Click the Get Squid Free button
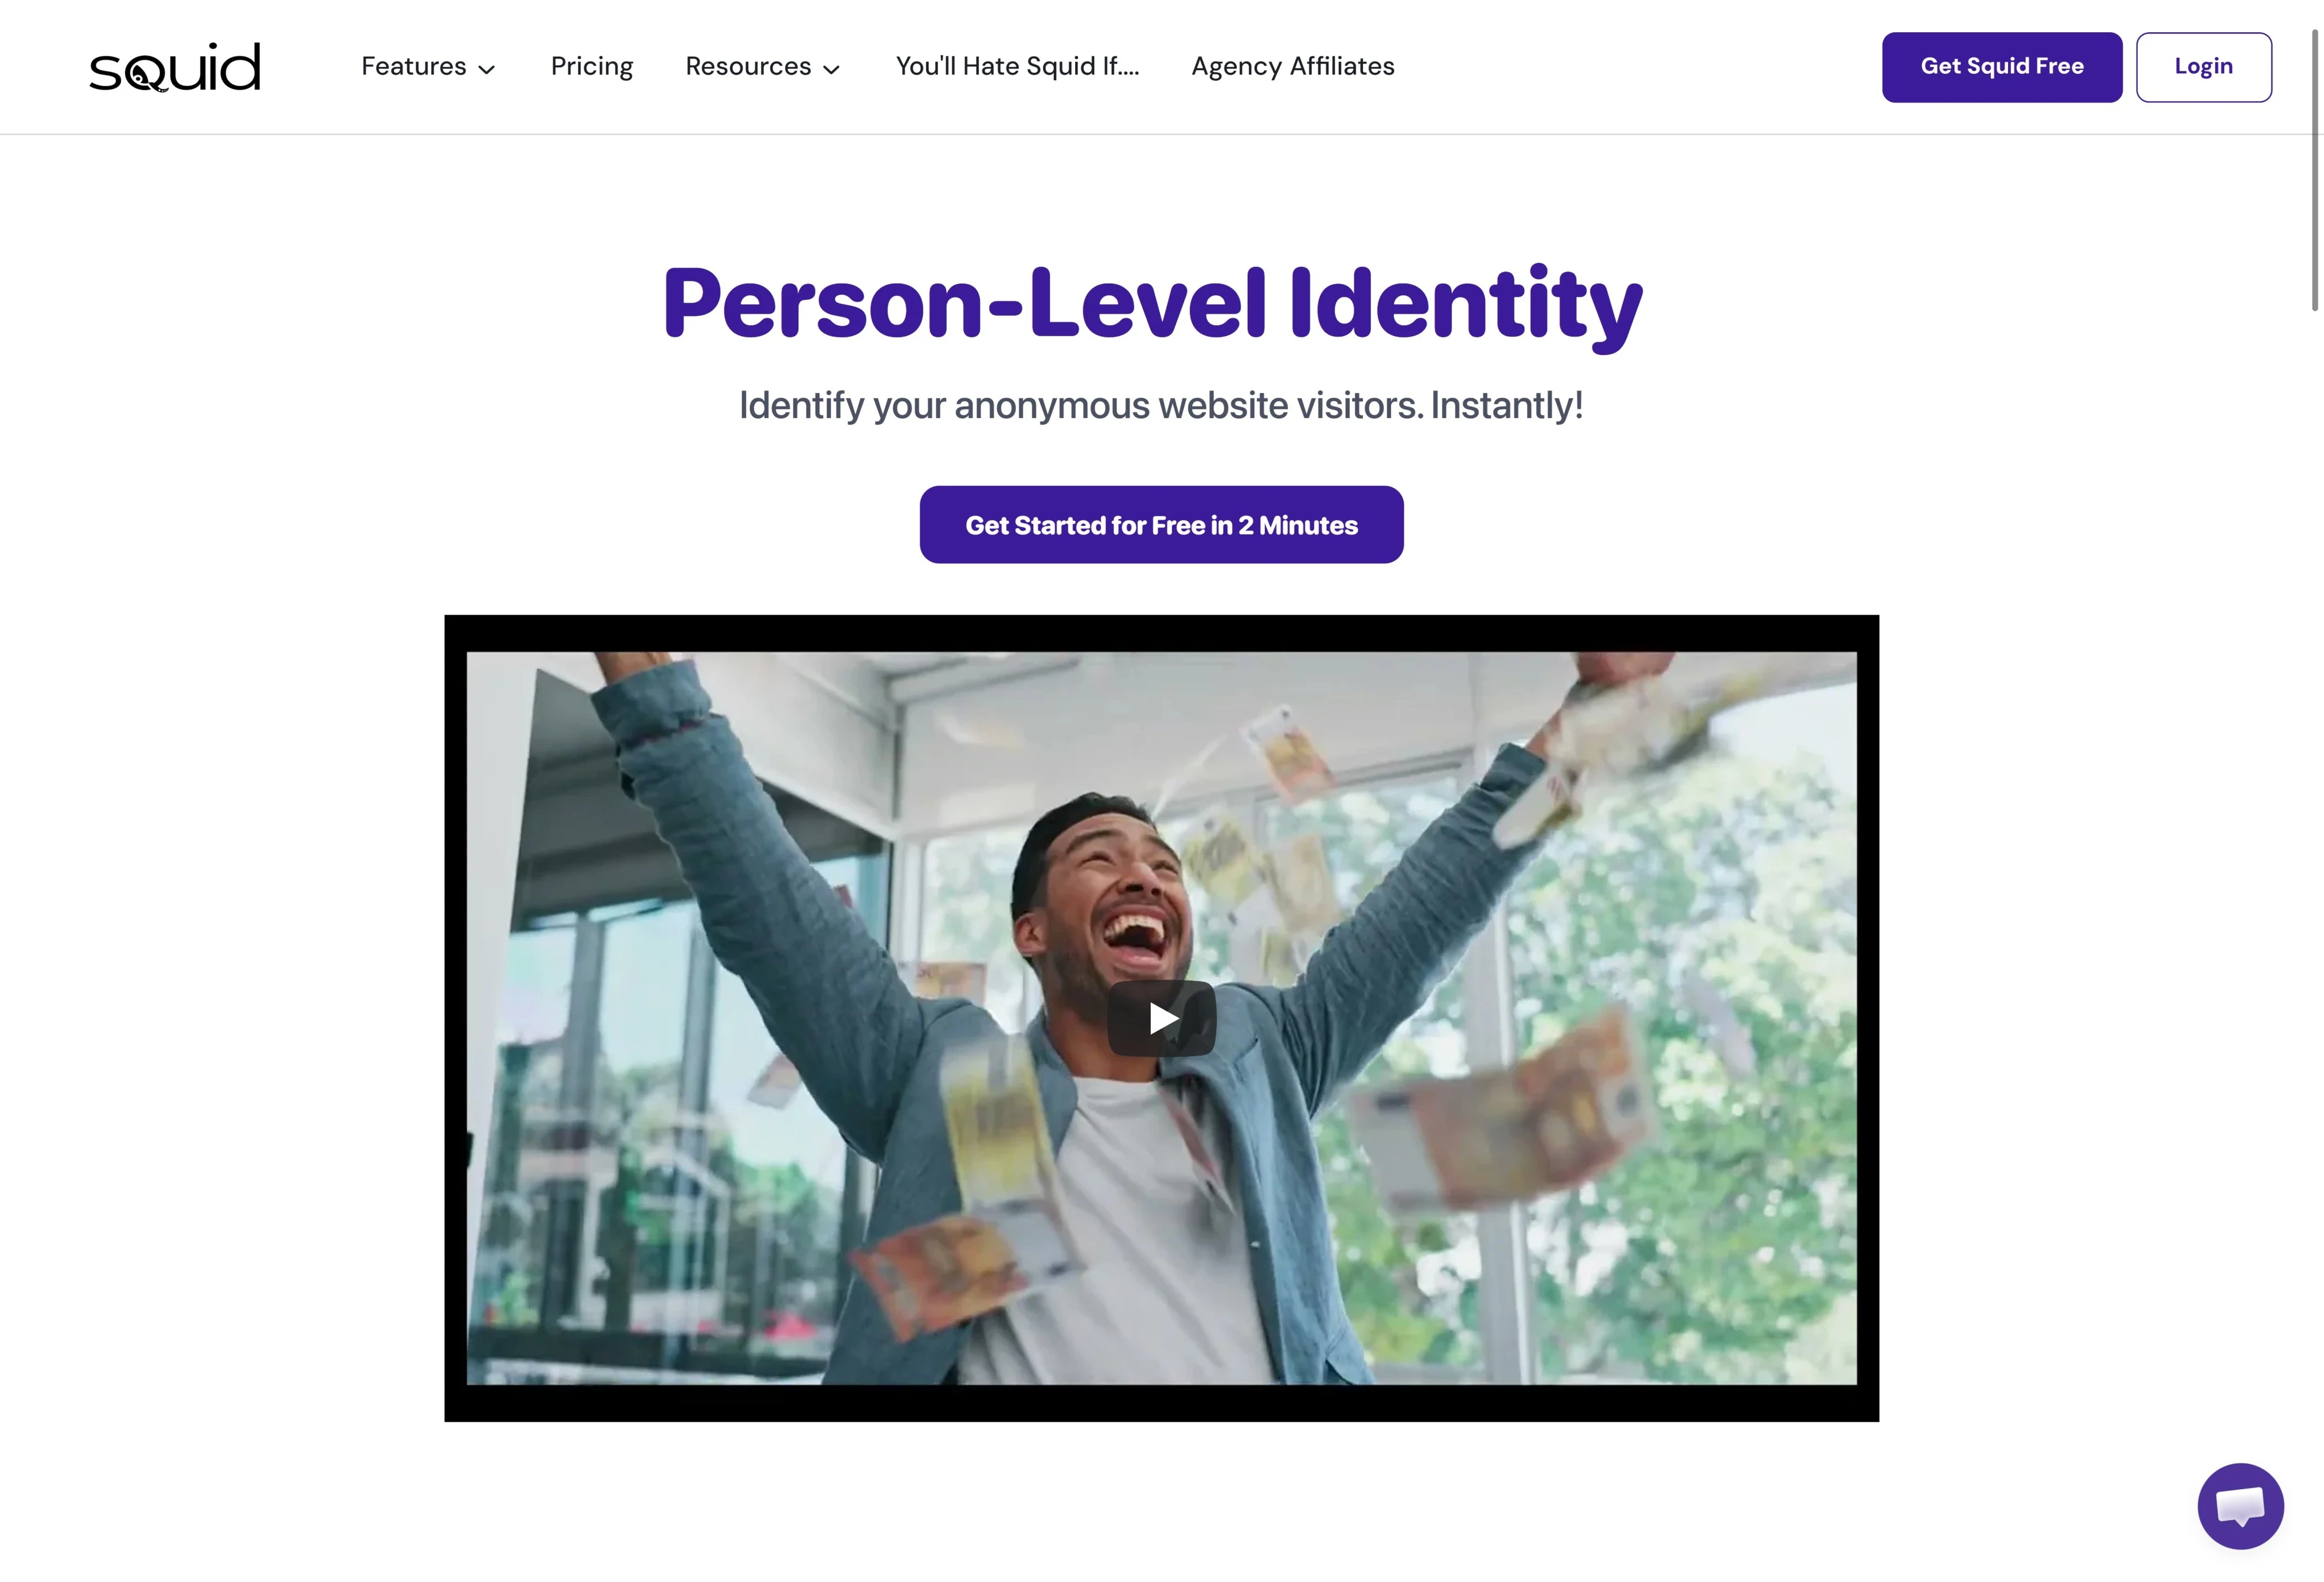 point(2001,67)
